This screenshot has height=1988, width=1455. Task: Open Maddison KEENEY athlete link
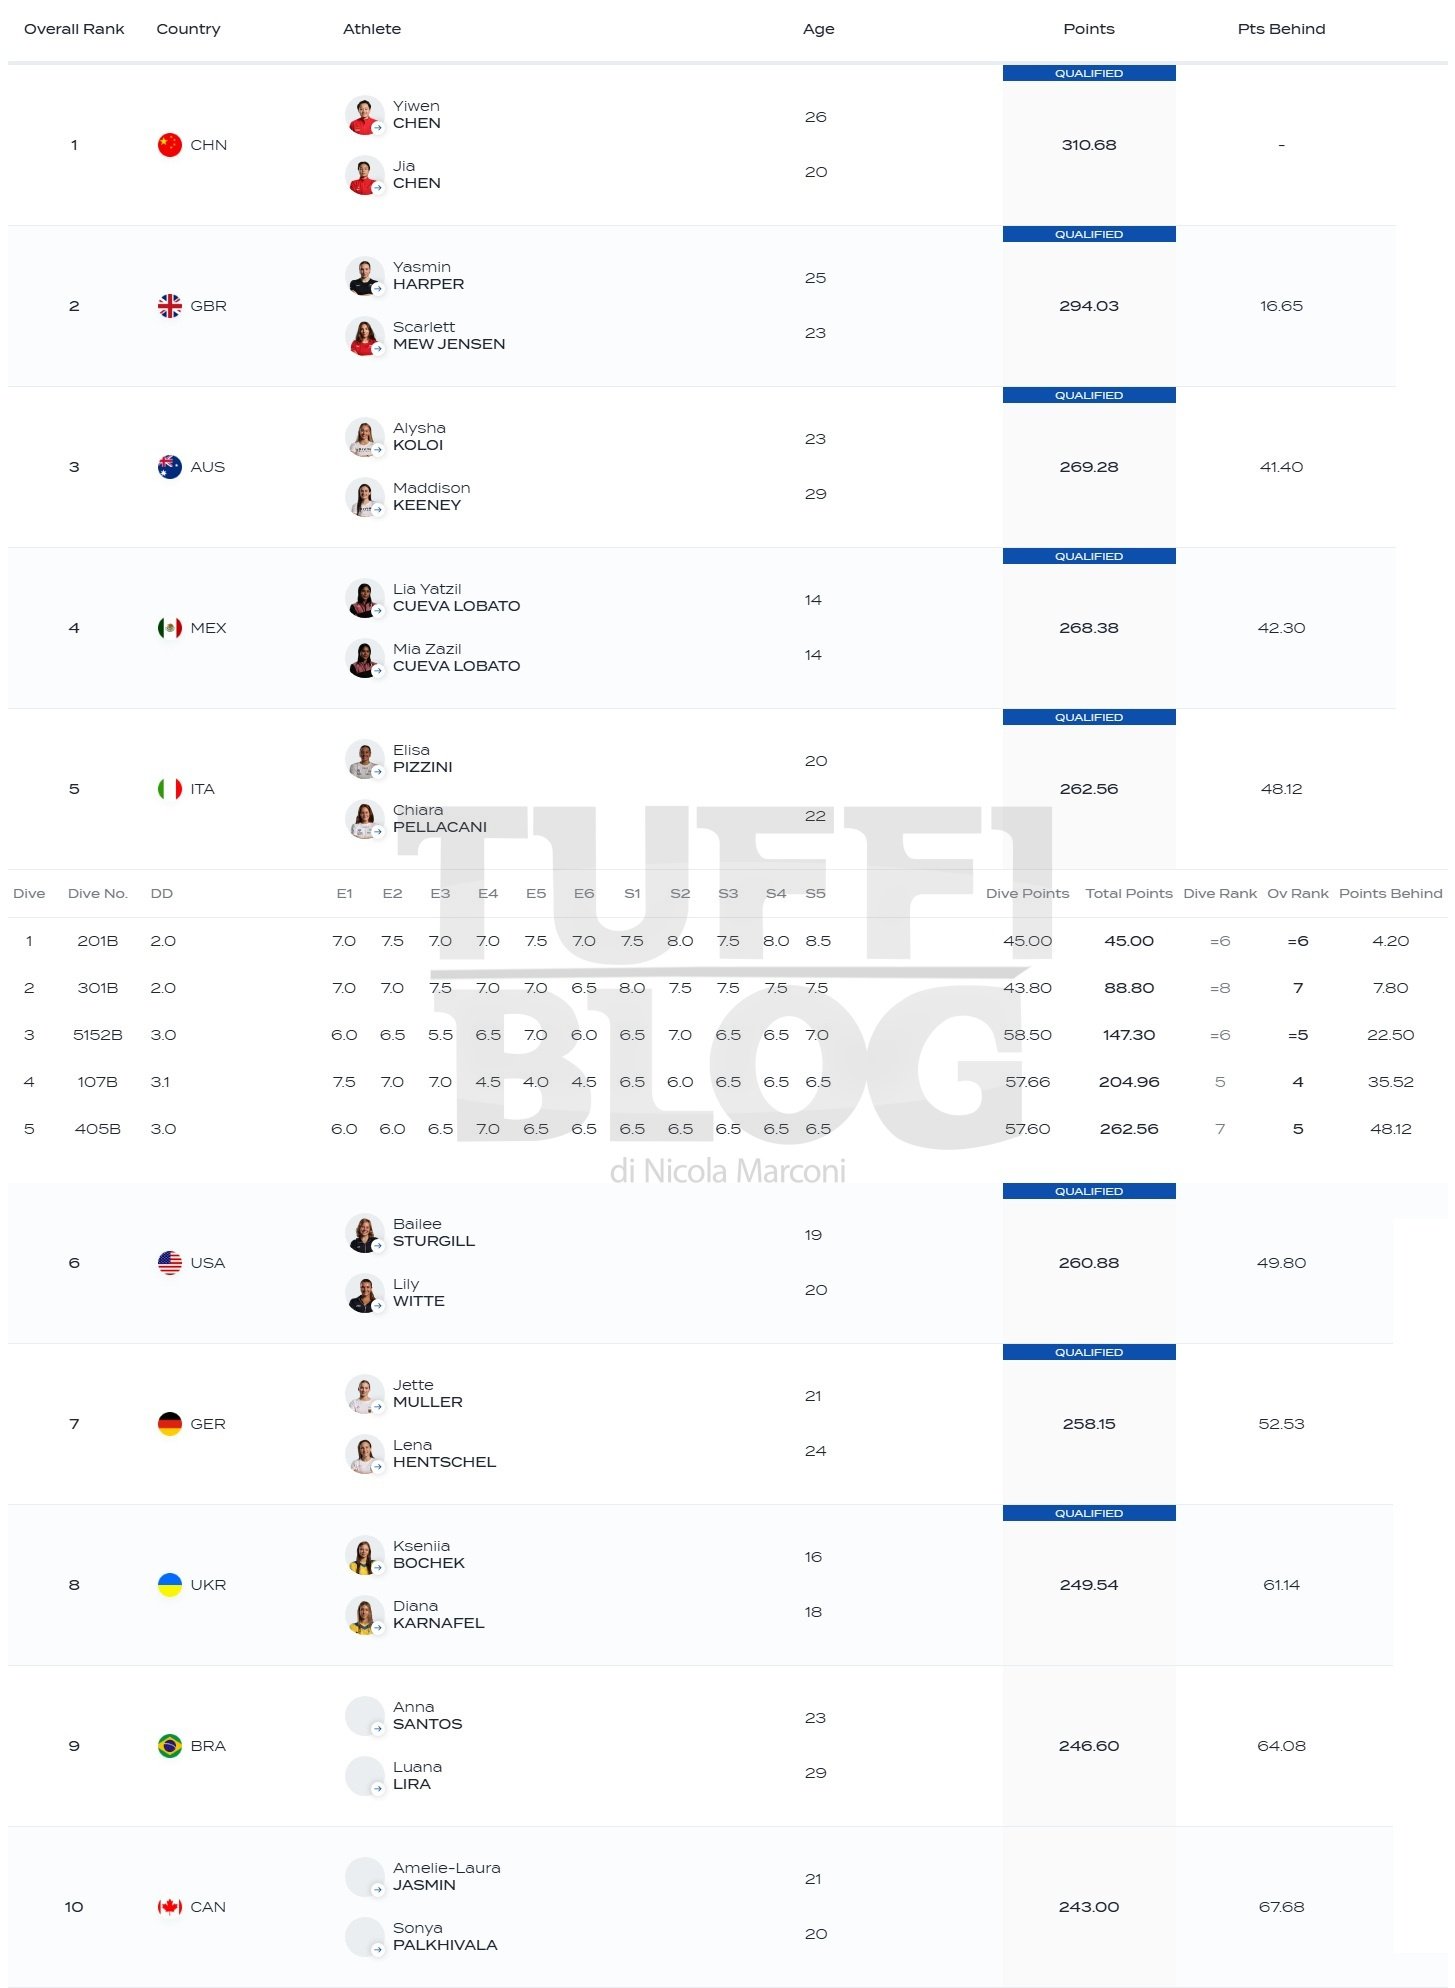pyautogui.click(x=431, y=497)
